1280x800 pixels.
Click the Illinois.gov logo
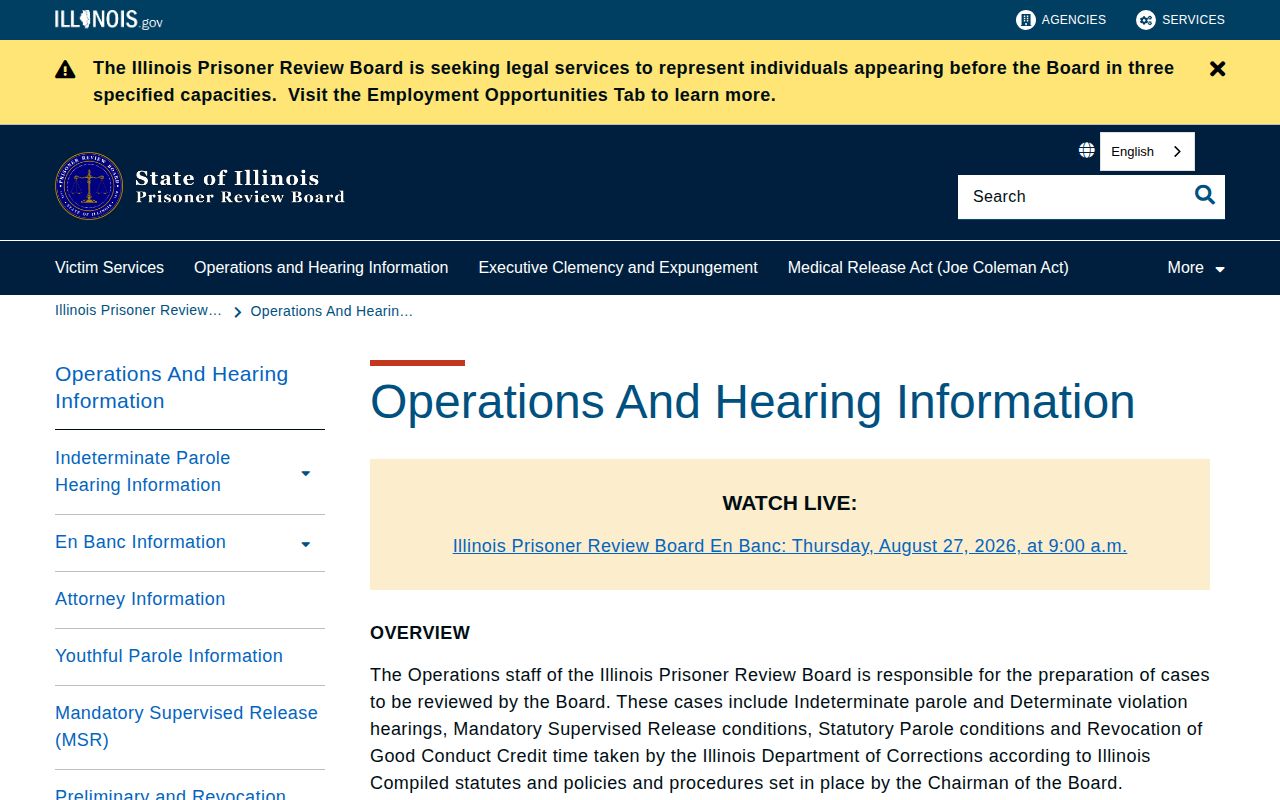(x=108, y=19)
